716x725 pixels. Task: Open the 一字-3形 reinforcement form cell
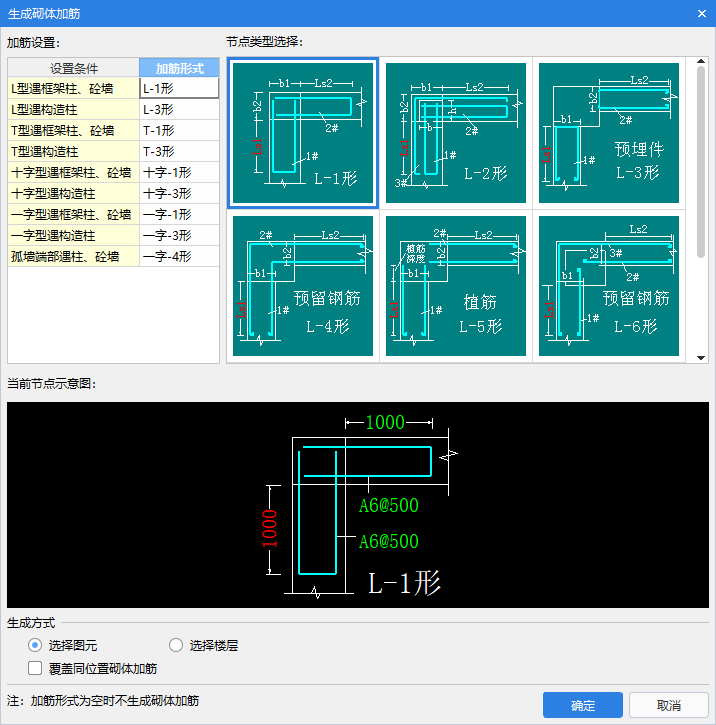[x=179, y=235]
